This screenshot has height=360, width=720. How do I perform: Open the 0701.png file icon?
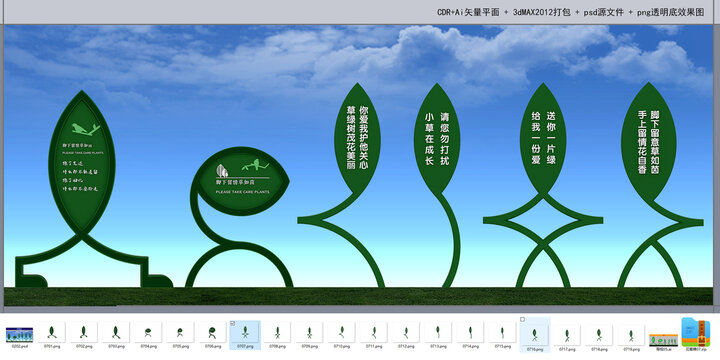click(51, 332)
